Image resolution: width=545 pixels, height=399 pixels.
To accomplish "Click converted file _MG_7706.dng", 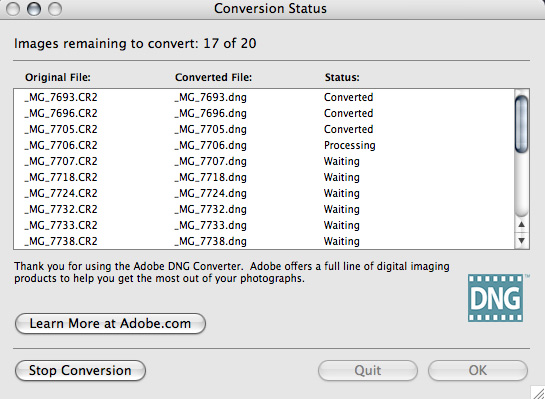I will [x=211, y=145].
